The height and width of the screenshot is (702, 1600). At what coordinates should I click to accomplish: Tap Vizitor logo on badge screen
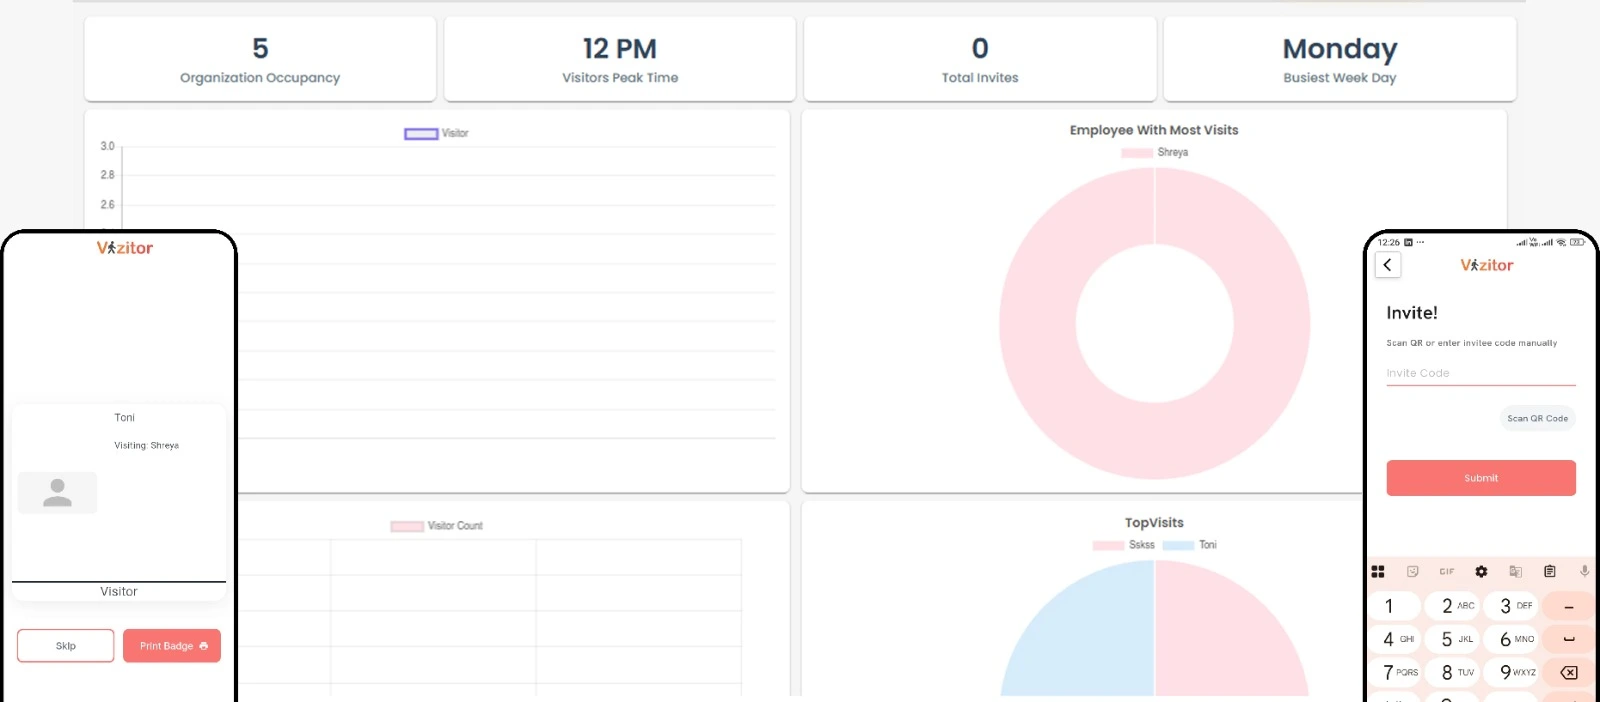click(x=125, y=248)
